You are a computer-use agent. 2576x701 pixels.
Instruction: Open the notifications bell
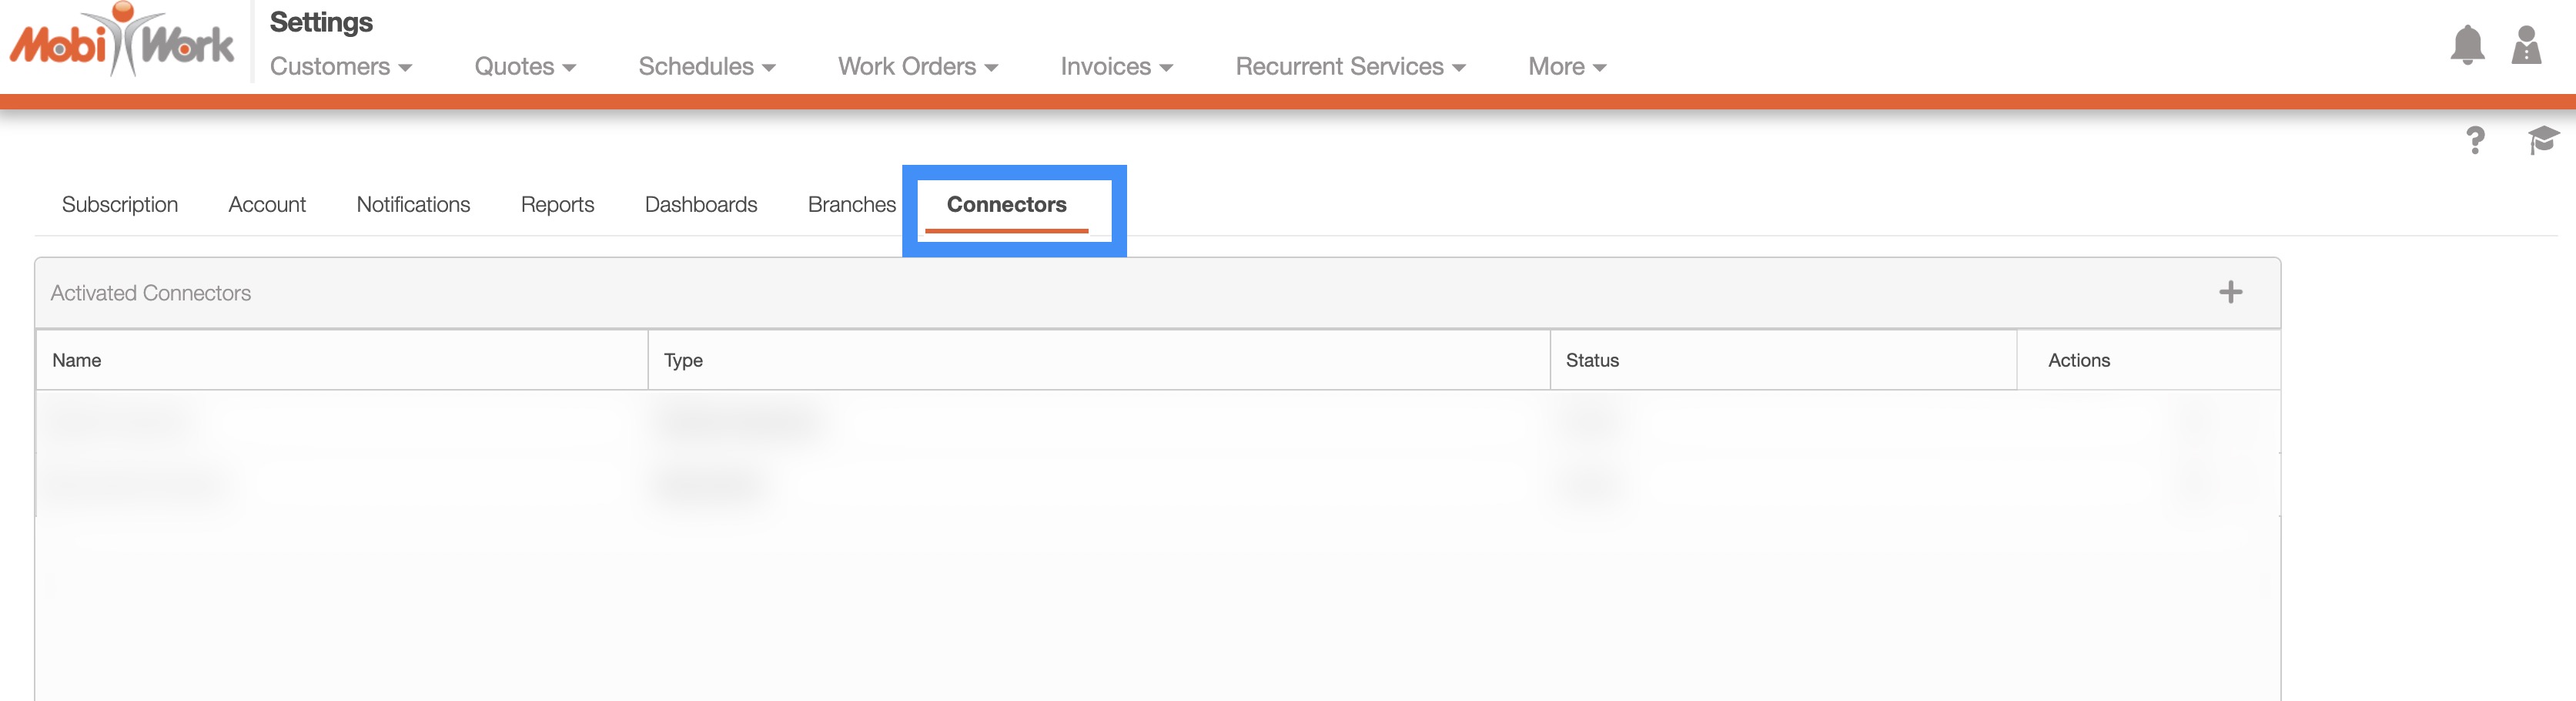(x=2467, y=45)
